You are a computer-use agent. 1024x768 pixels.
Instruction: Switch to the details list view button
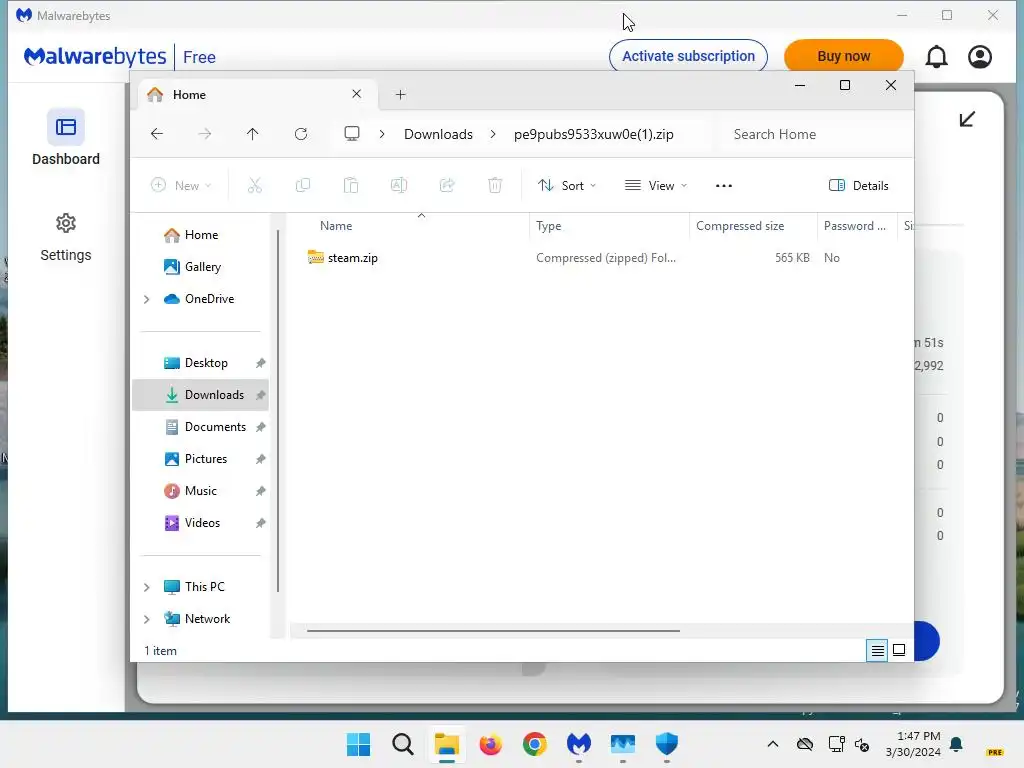877,650
